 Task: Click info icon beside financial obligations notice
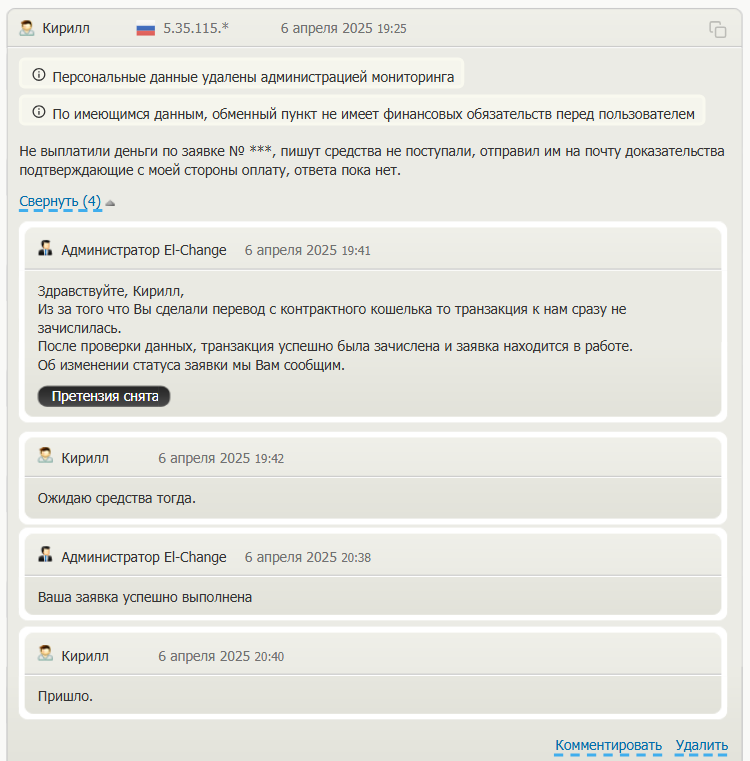coord(39,112)
